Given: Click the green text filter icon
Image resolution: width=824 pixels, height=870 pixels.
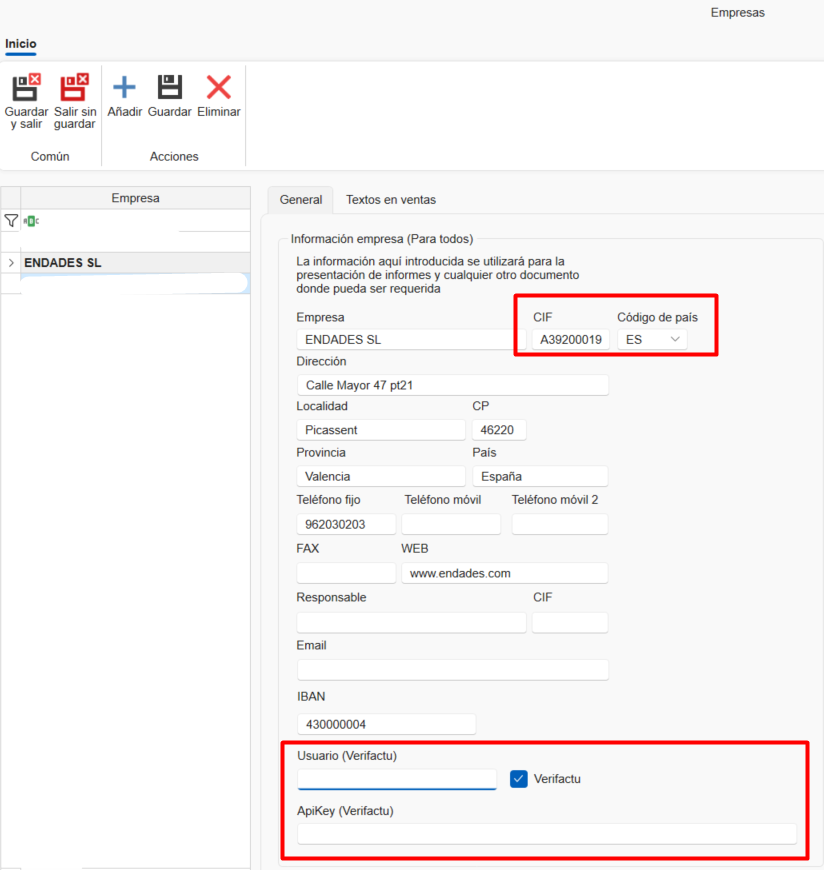Looking at the screenshot, I should pyautogui.click(x=31, y=221).
